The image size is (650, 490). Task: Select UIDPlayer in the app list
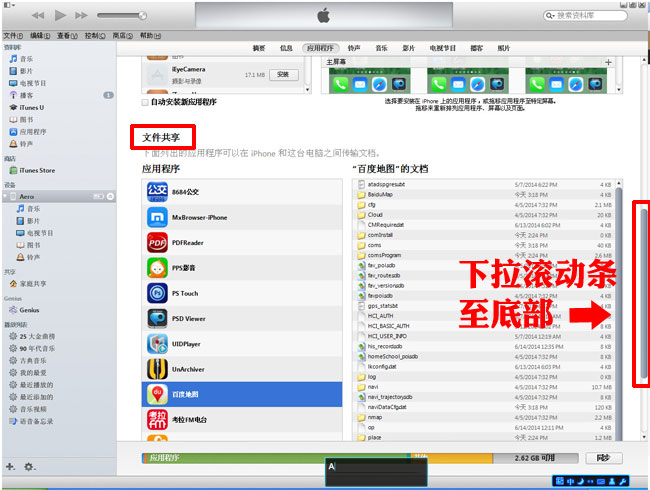pyautogui.click(x=242, y=344)
